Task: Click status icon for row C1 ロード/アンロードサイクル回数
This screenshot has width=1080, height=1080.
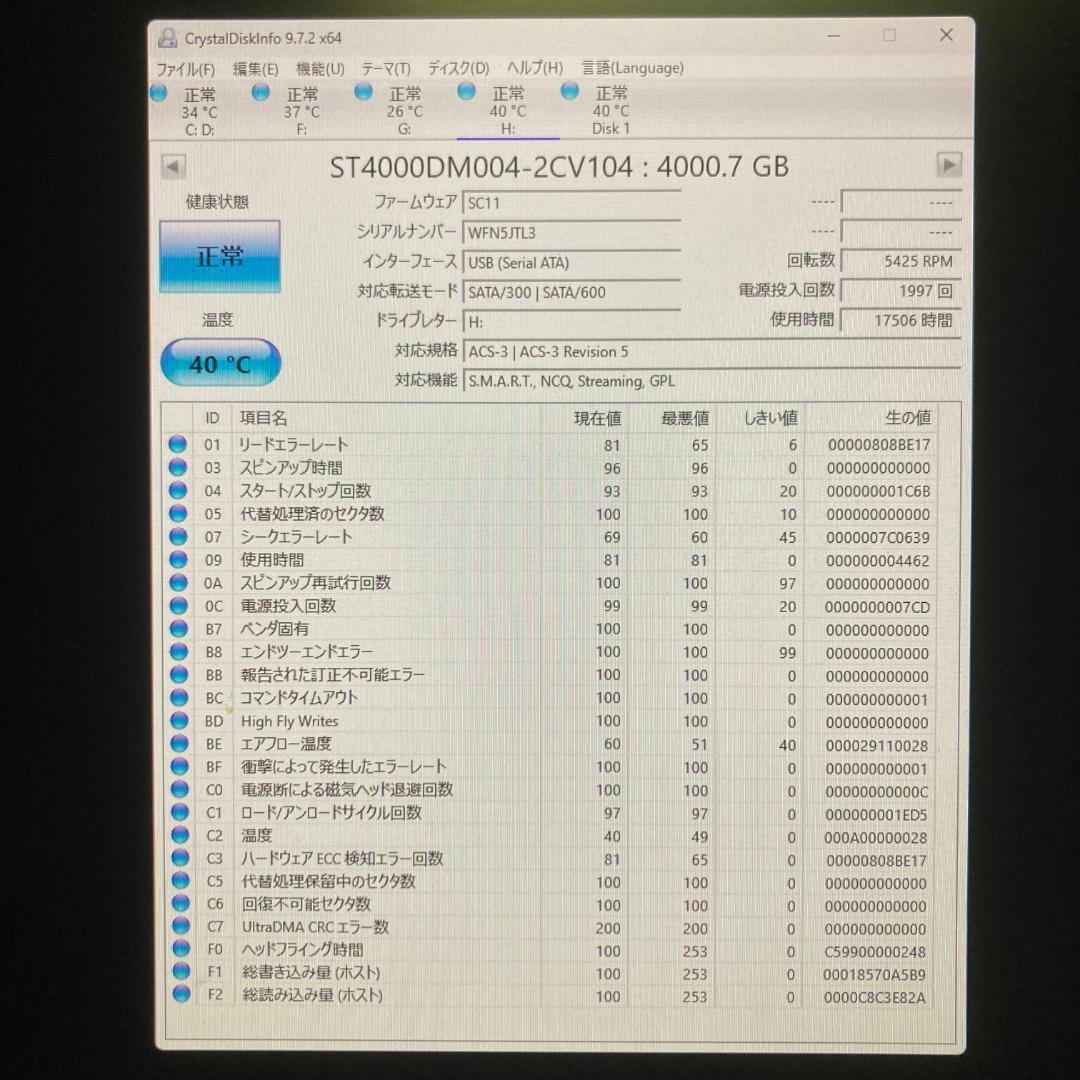Action: tap(180, 812)
